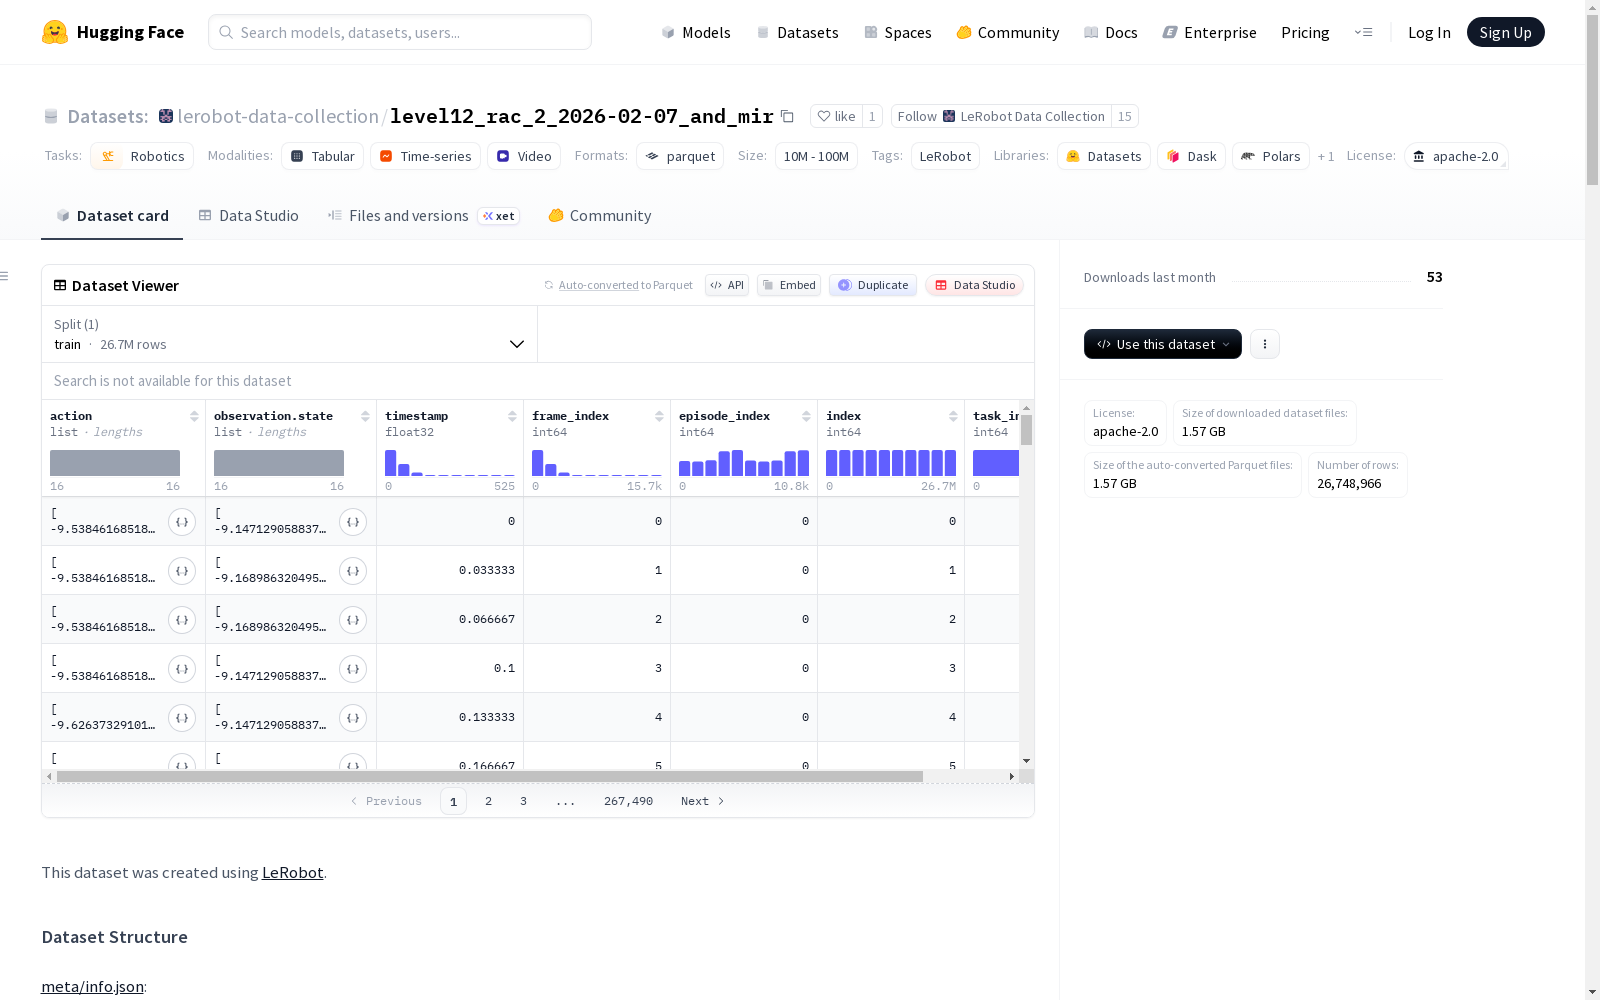
Task: Expand JSON for observation.state in timestamp 0.033333 row
Action: tap(353, 571)
